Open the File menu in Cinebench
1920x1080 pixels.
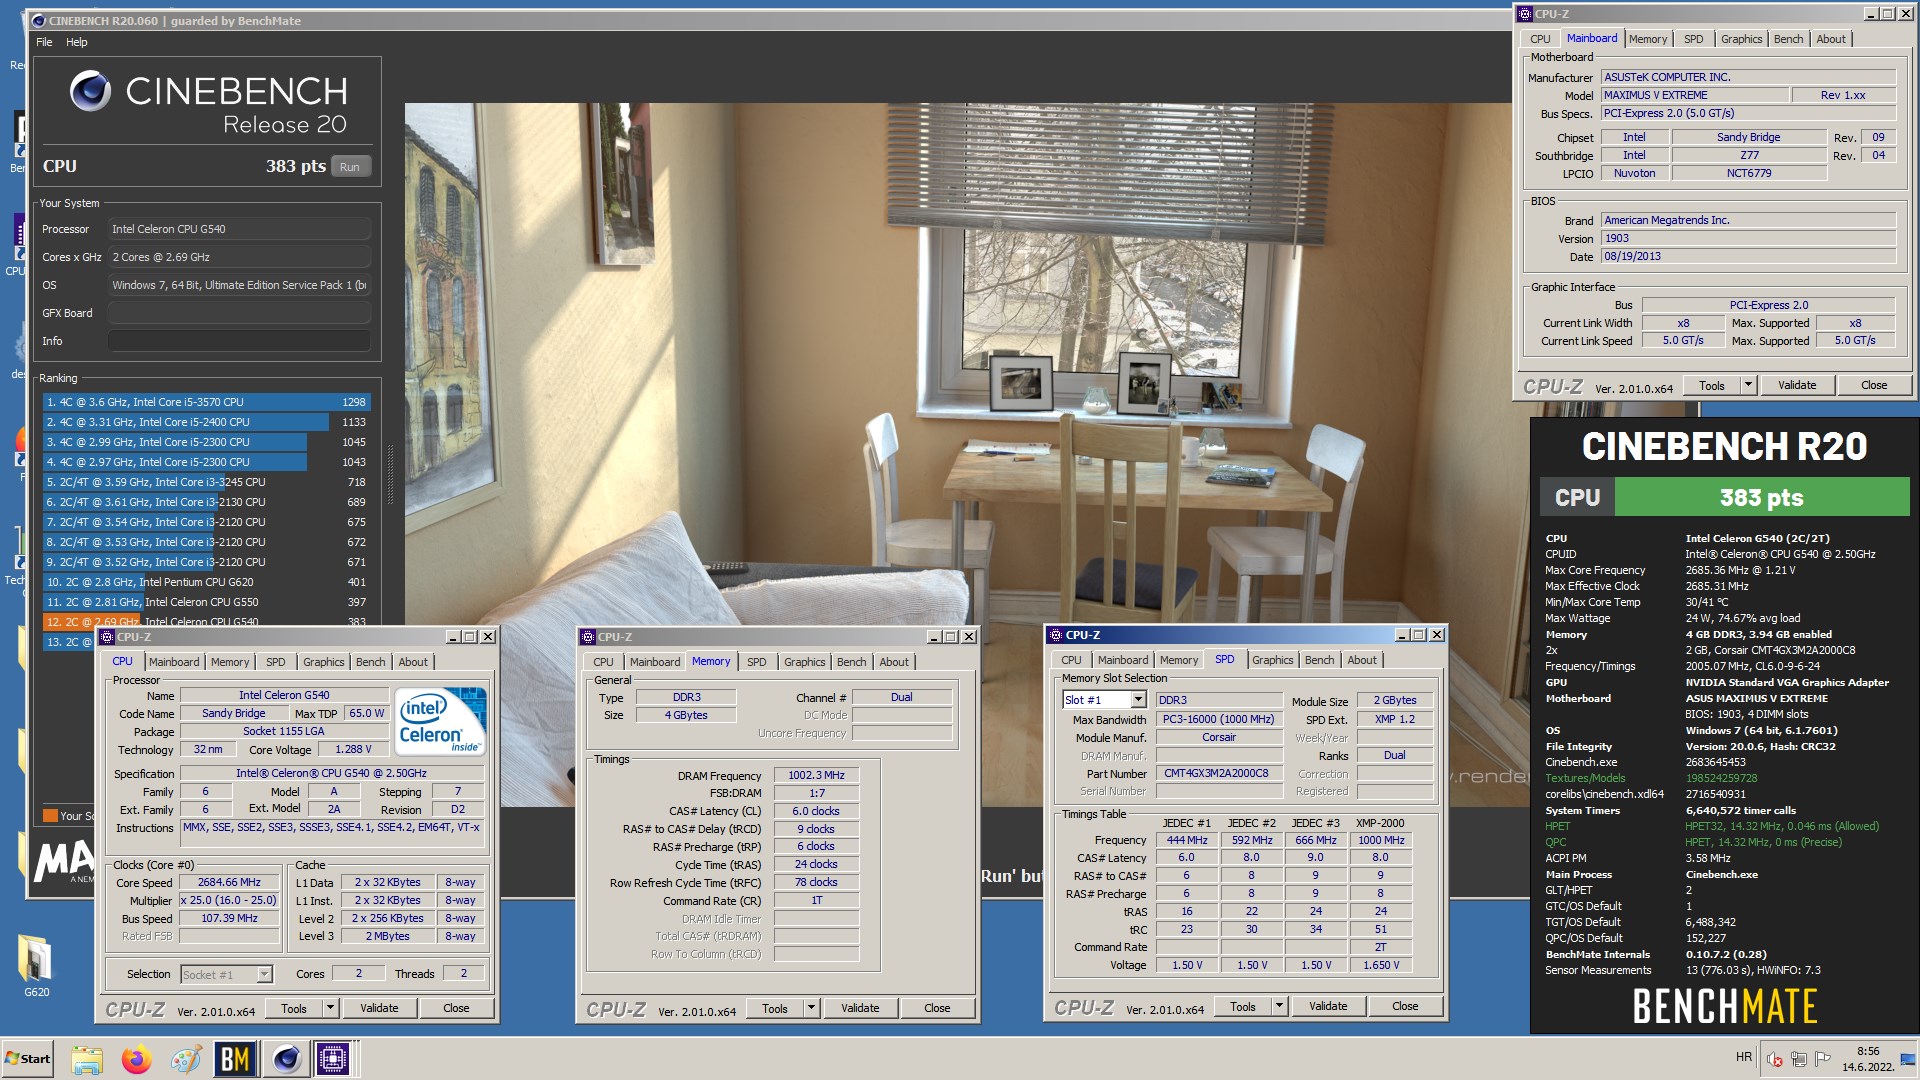point(44,42)
